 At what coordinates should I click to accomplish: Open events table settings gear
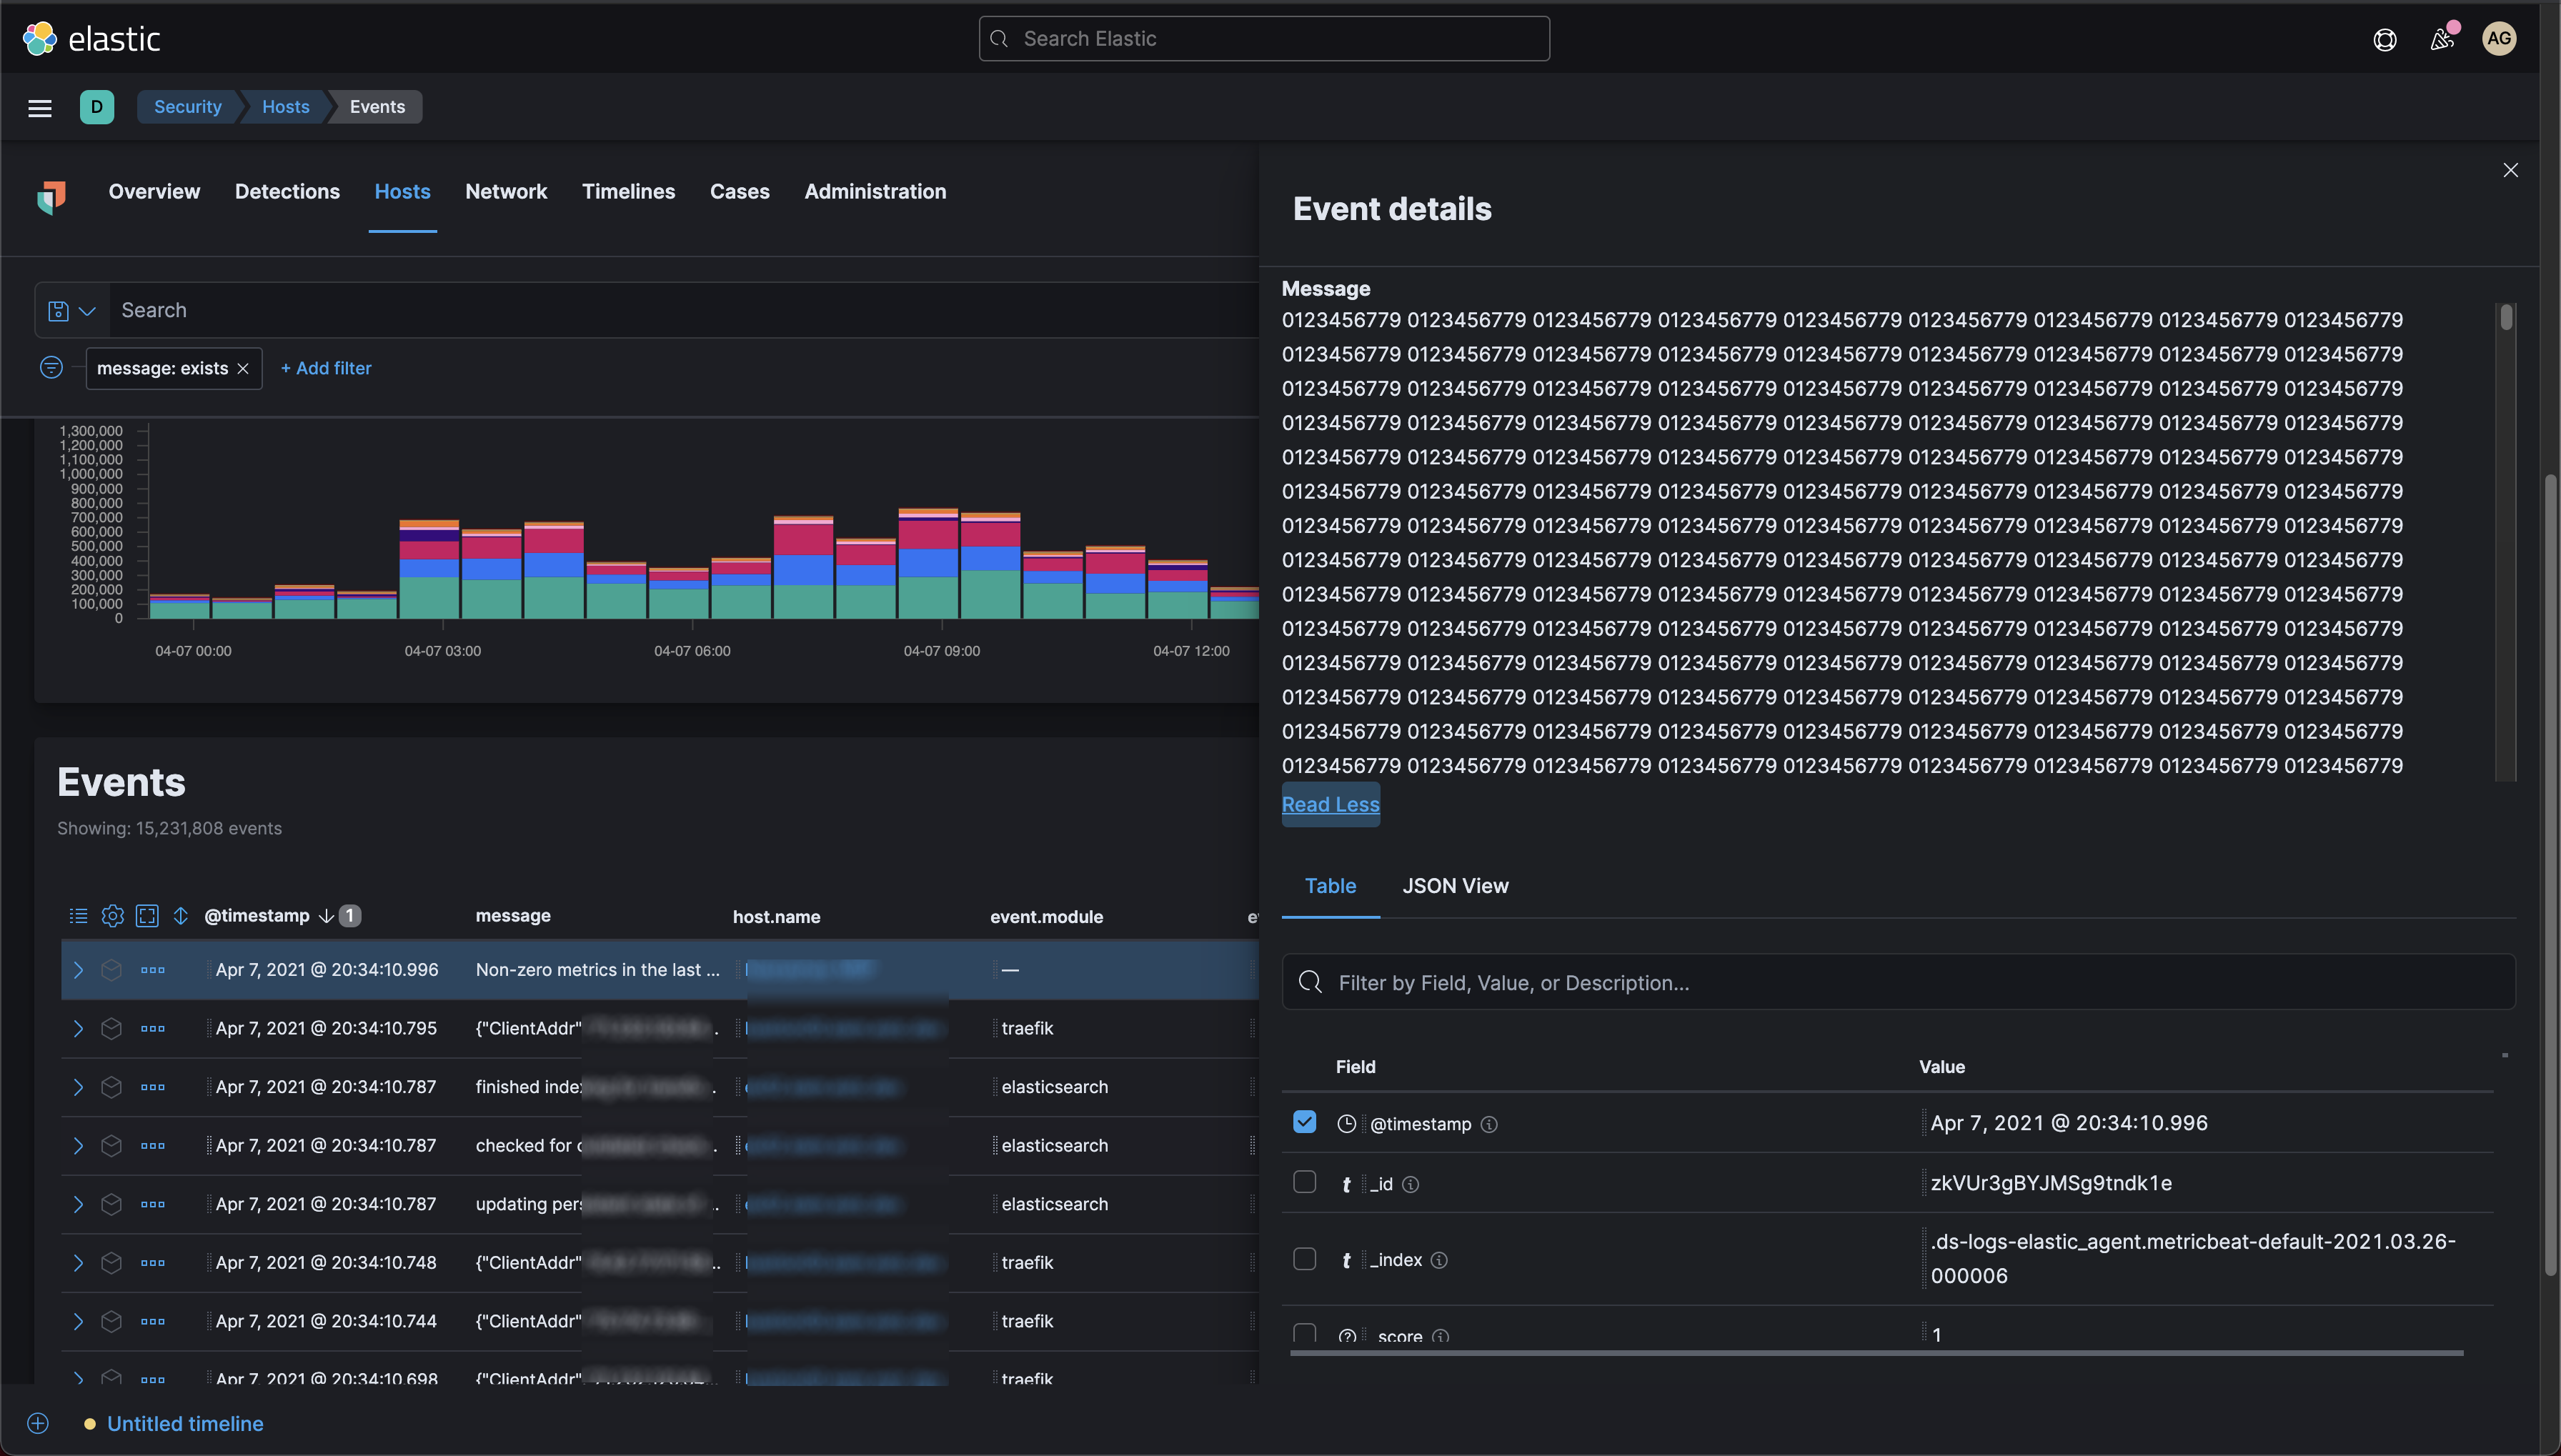click(113, 916)
